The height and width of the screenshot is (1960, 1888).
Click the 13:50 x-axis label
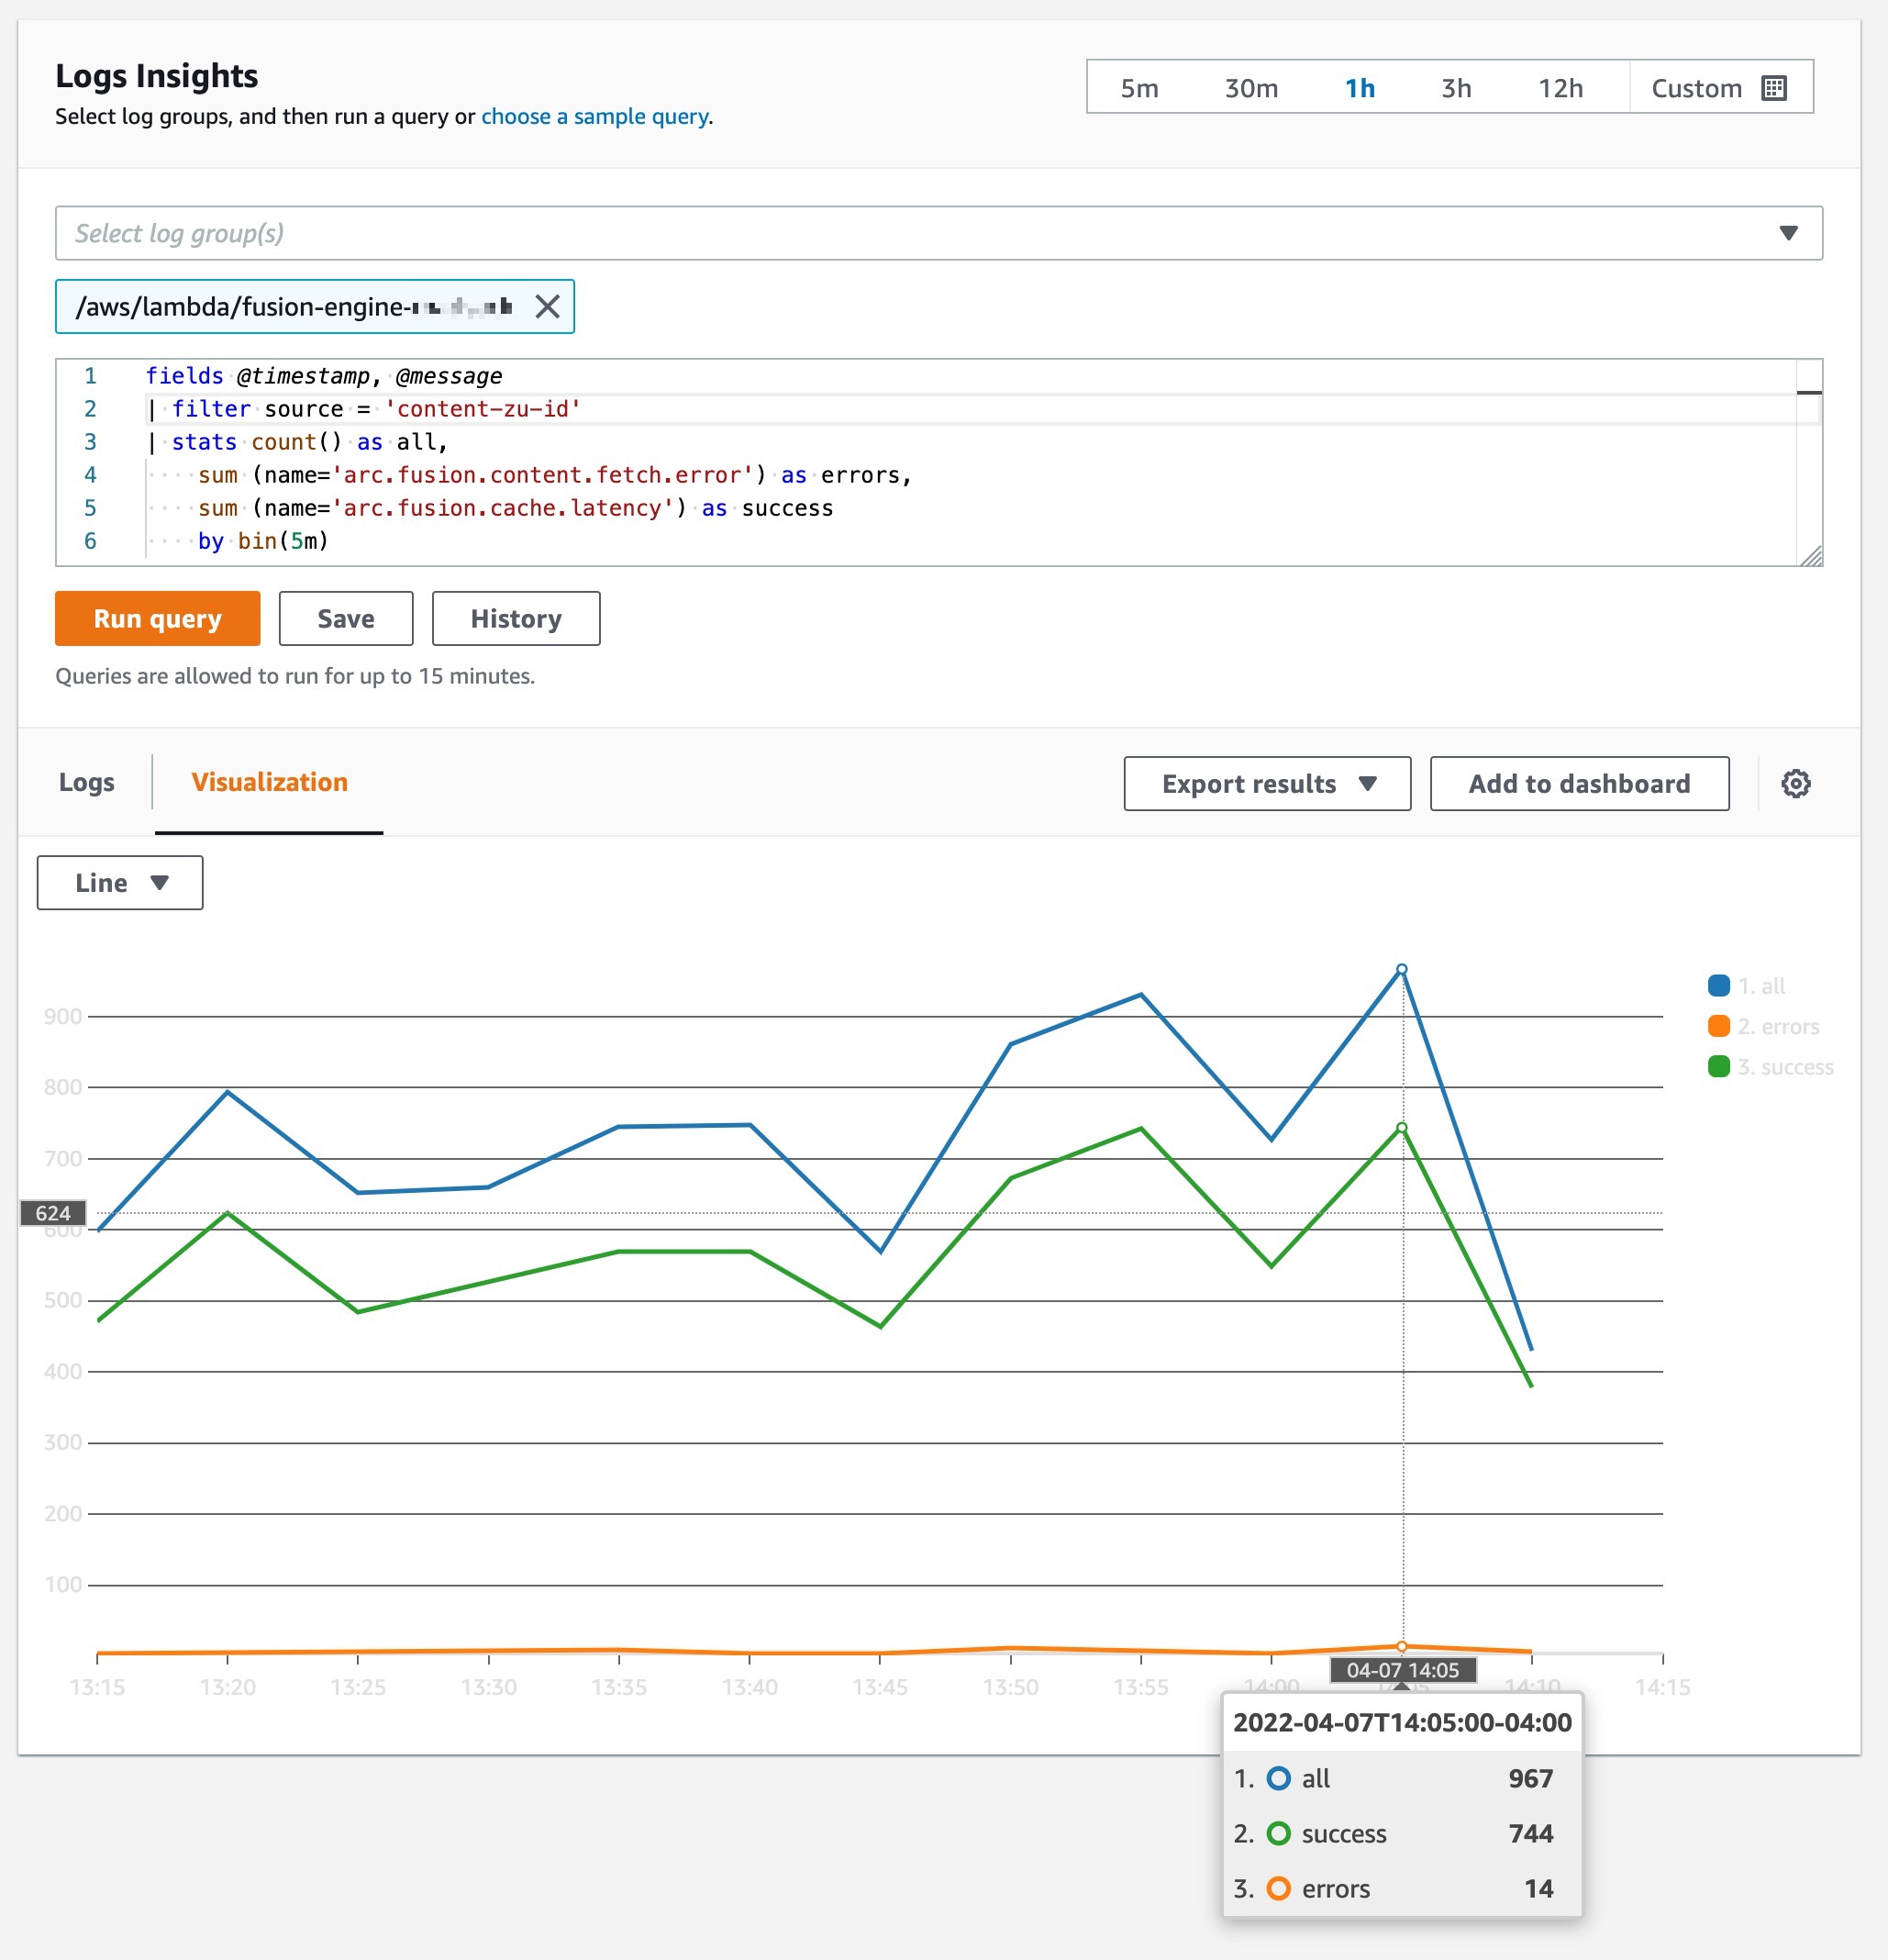coord(1010,1687)
